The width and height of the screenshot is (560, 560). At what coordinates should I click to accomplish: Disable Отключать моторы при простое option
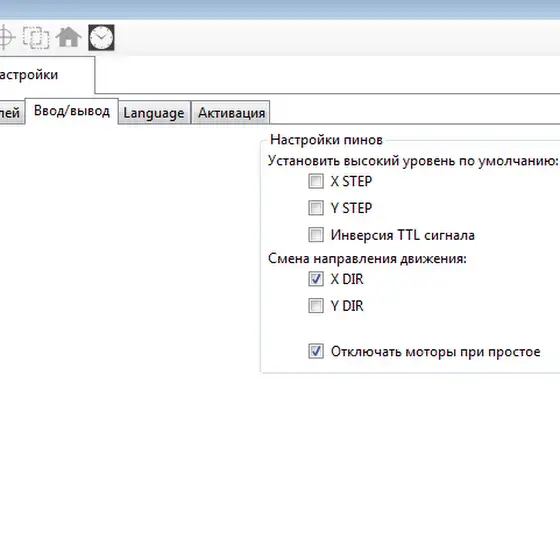tap(316, 351)
